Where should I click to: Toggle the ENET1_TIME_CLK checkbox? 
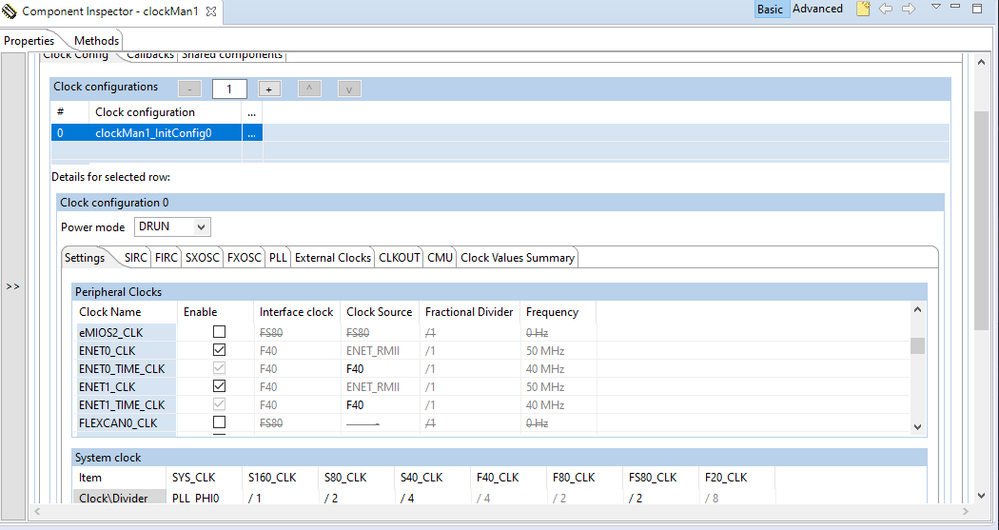tap(219, 404)
